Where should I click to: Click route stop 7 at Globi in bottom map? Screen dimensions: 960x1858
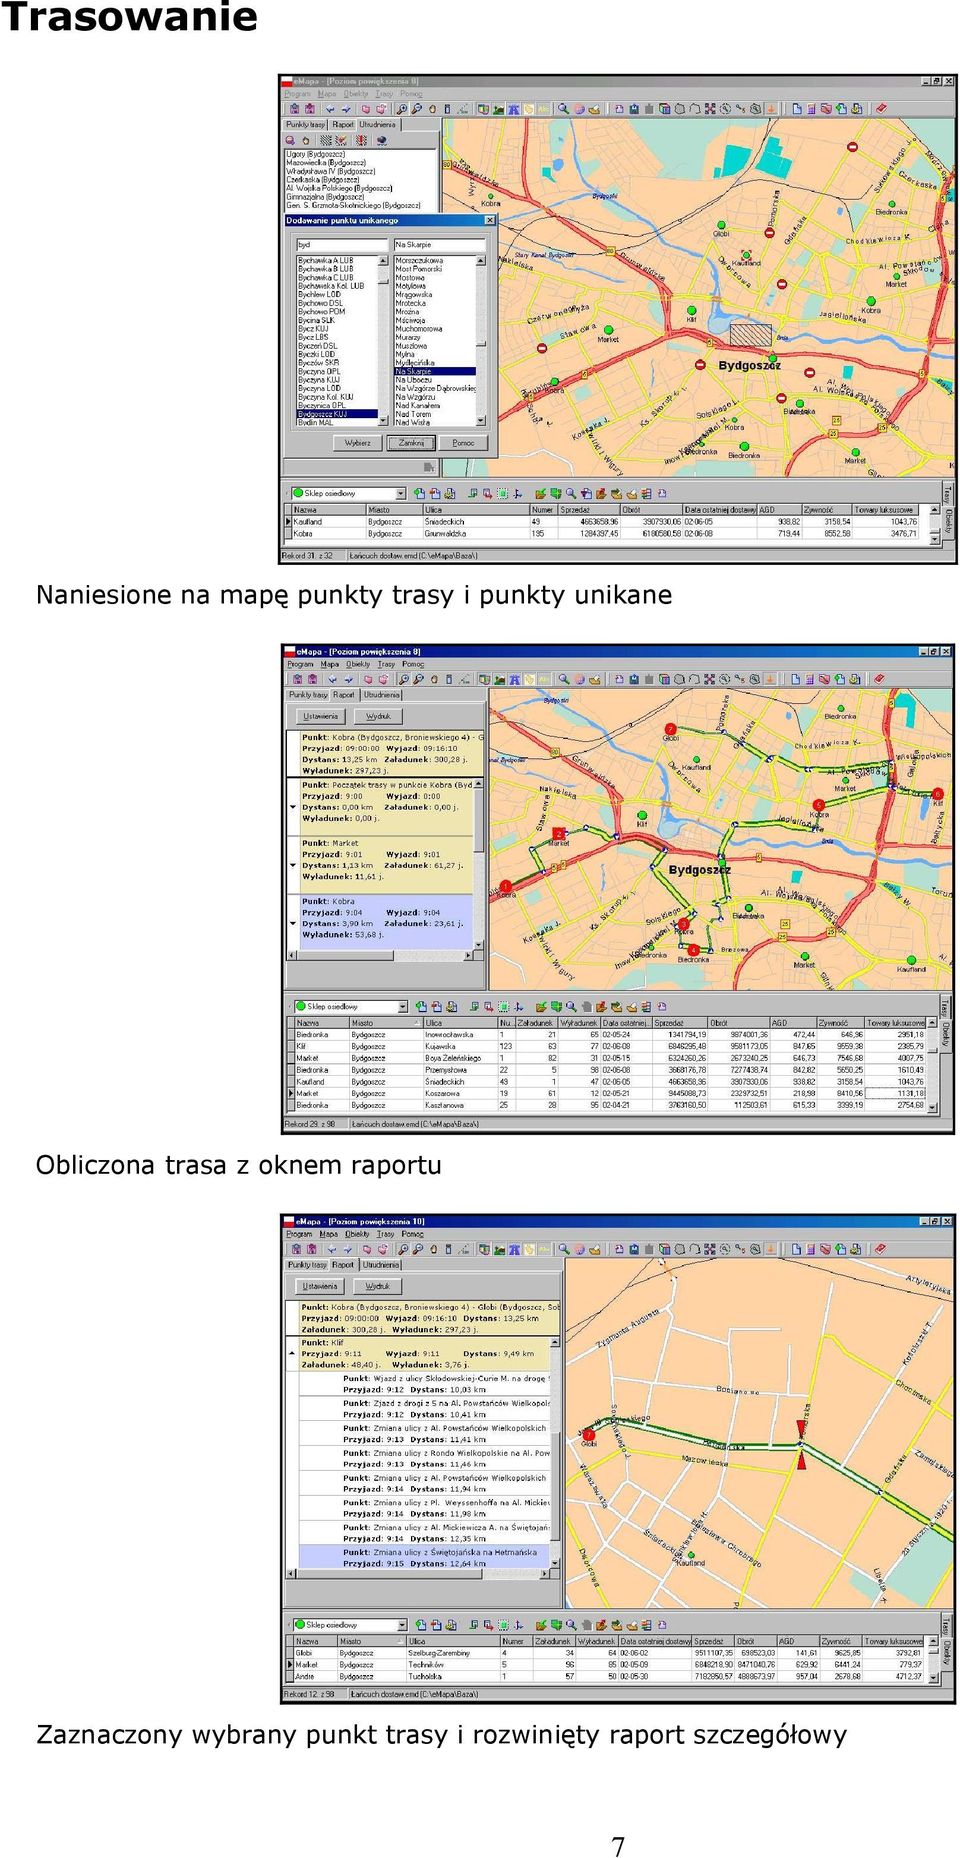tap(589, 1435)
